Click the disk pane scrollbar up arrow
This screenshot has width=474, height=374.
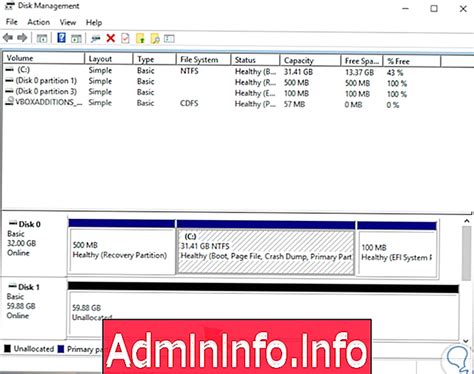coord(467,221)
